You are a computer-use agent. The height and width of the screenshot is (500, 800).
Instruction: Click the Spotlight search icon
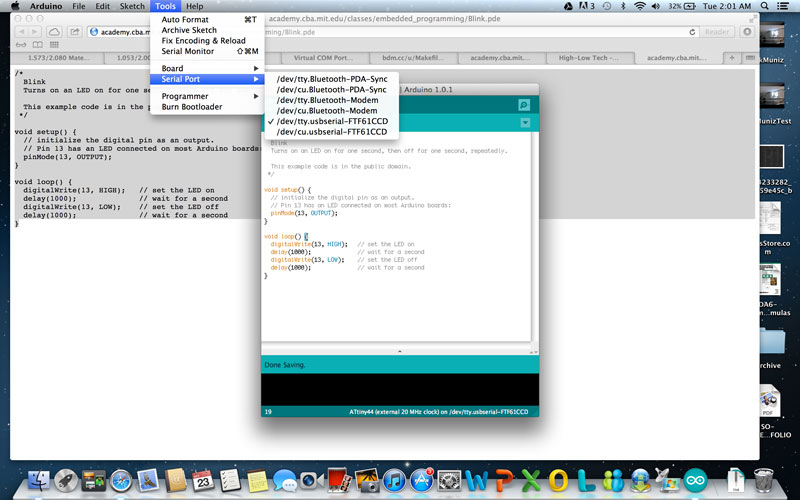pos(766,6)
